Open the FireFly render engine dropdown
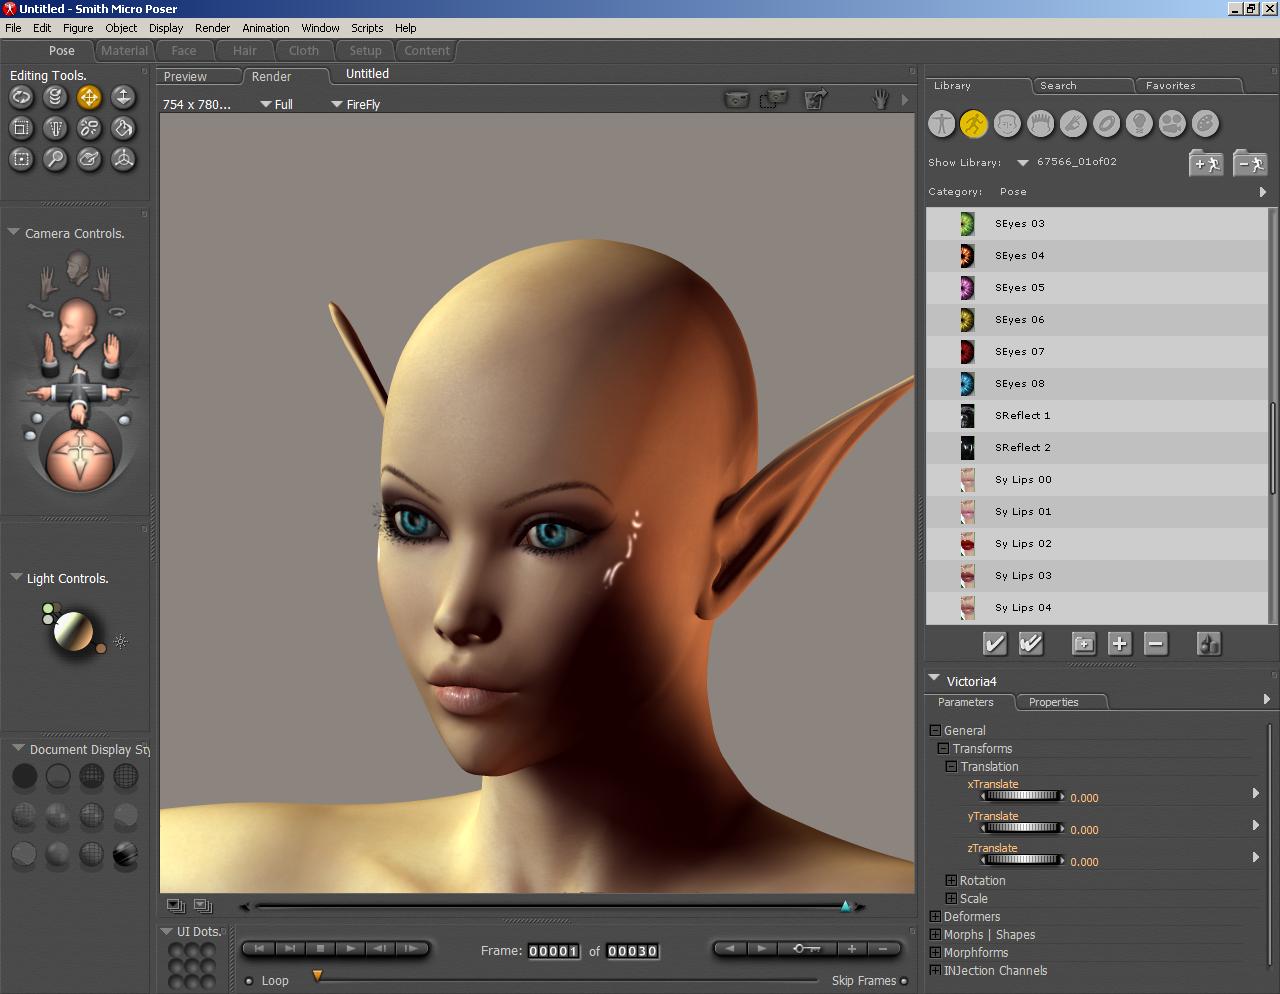Viewport: 1280px width, 994px height. [x=337, y=104]
